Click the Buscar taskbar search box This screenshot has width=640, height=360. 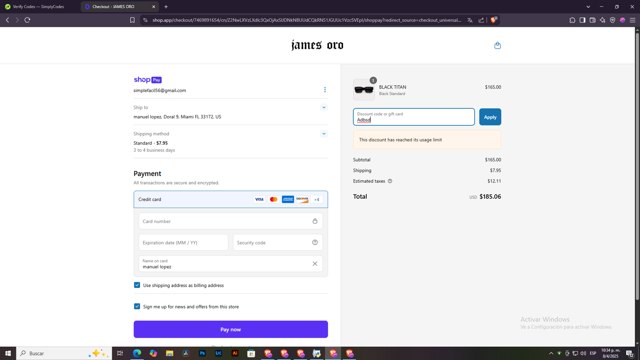click(64, 353)
